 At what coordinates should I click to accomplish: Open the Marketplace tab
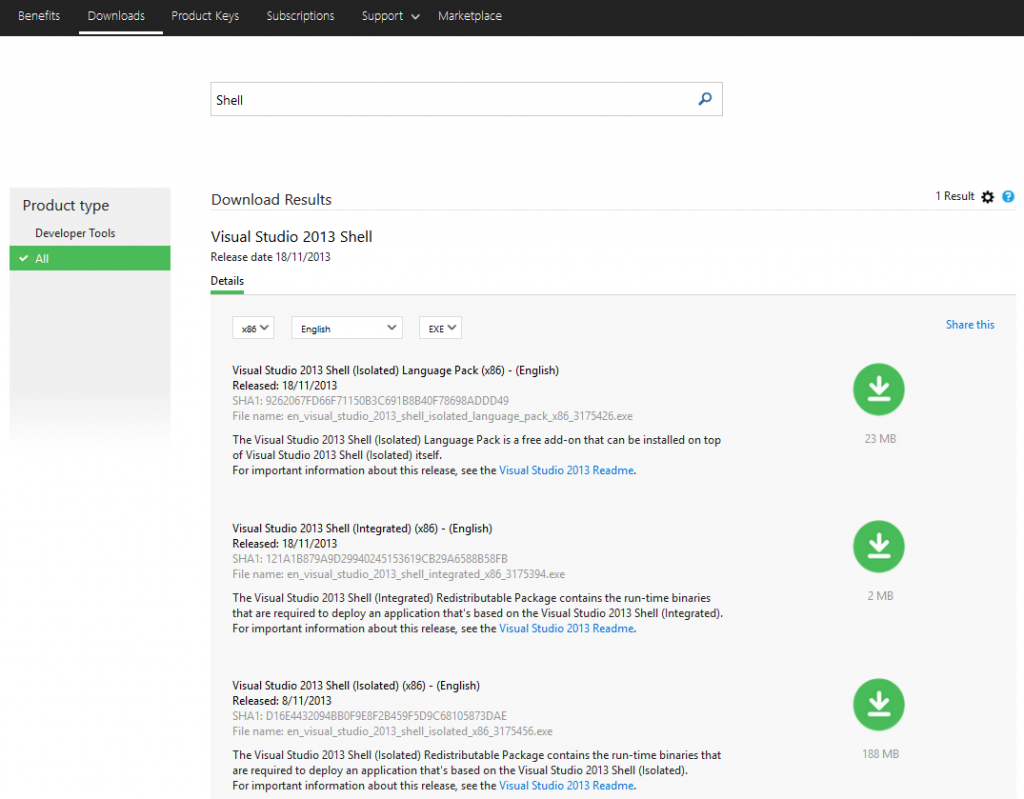coord(470,16)
